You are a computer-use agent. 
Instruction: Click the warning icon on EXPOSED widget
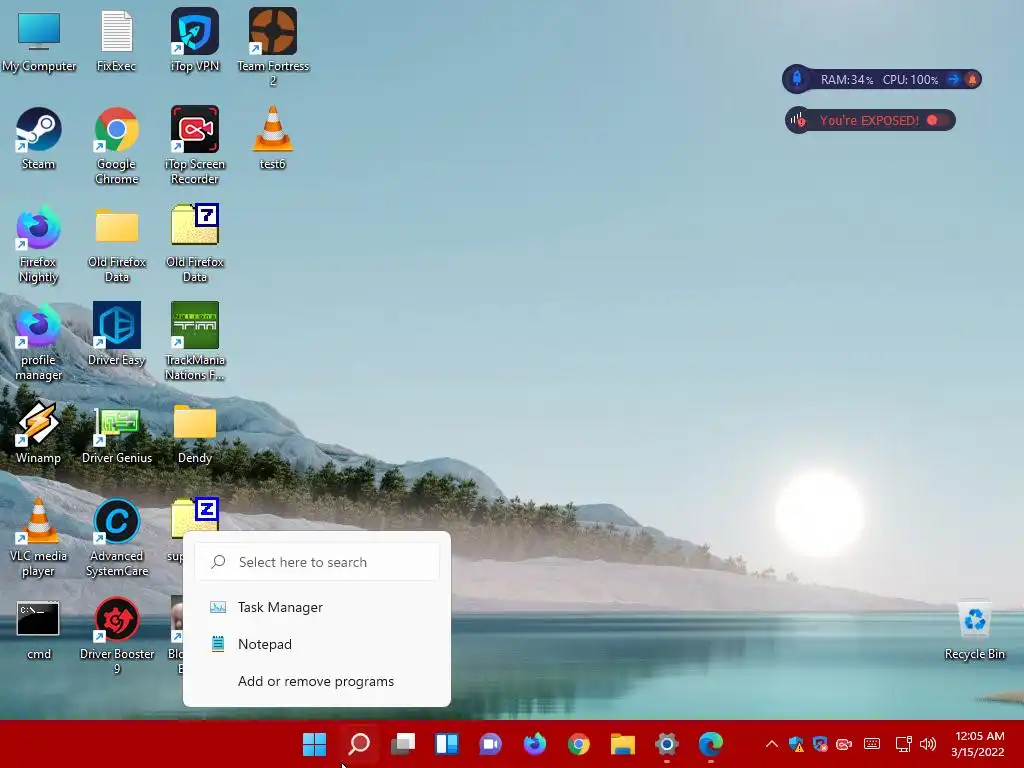(797, 120)
